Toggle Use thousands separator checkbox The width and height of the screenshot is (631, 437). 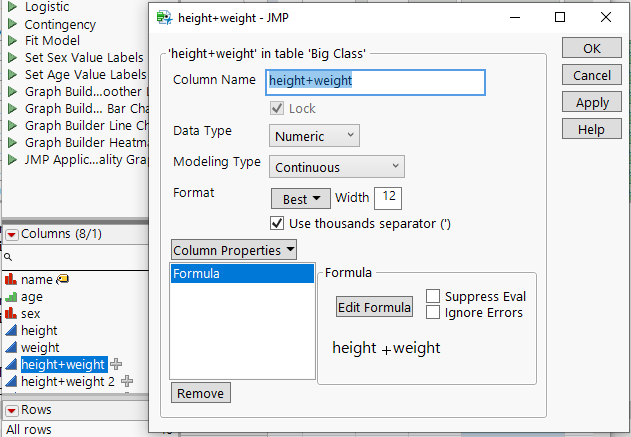[278, 223]
